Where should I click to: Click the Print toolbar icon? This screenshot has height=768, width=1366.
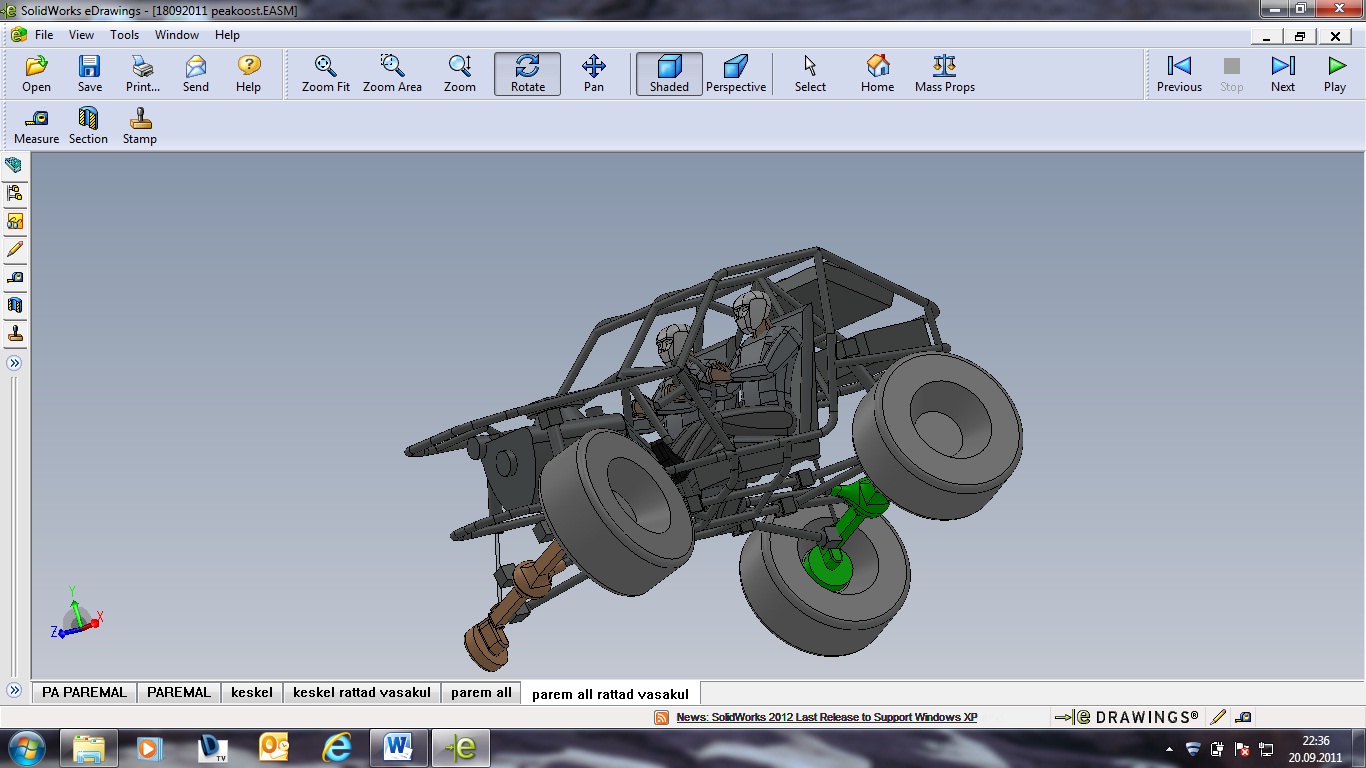coord(143,74)
